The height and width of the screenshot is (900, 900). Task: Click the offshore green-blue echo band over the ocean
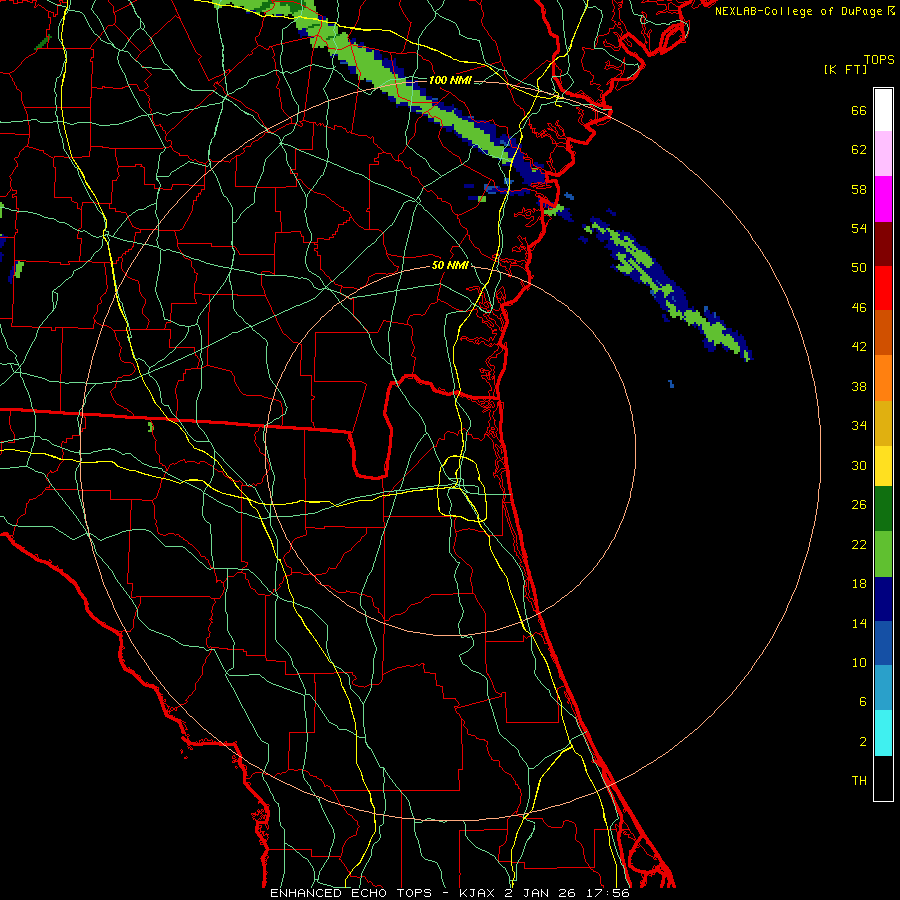(x=666, y=287)
